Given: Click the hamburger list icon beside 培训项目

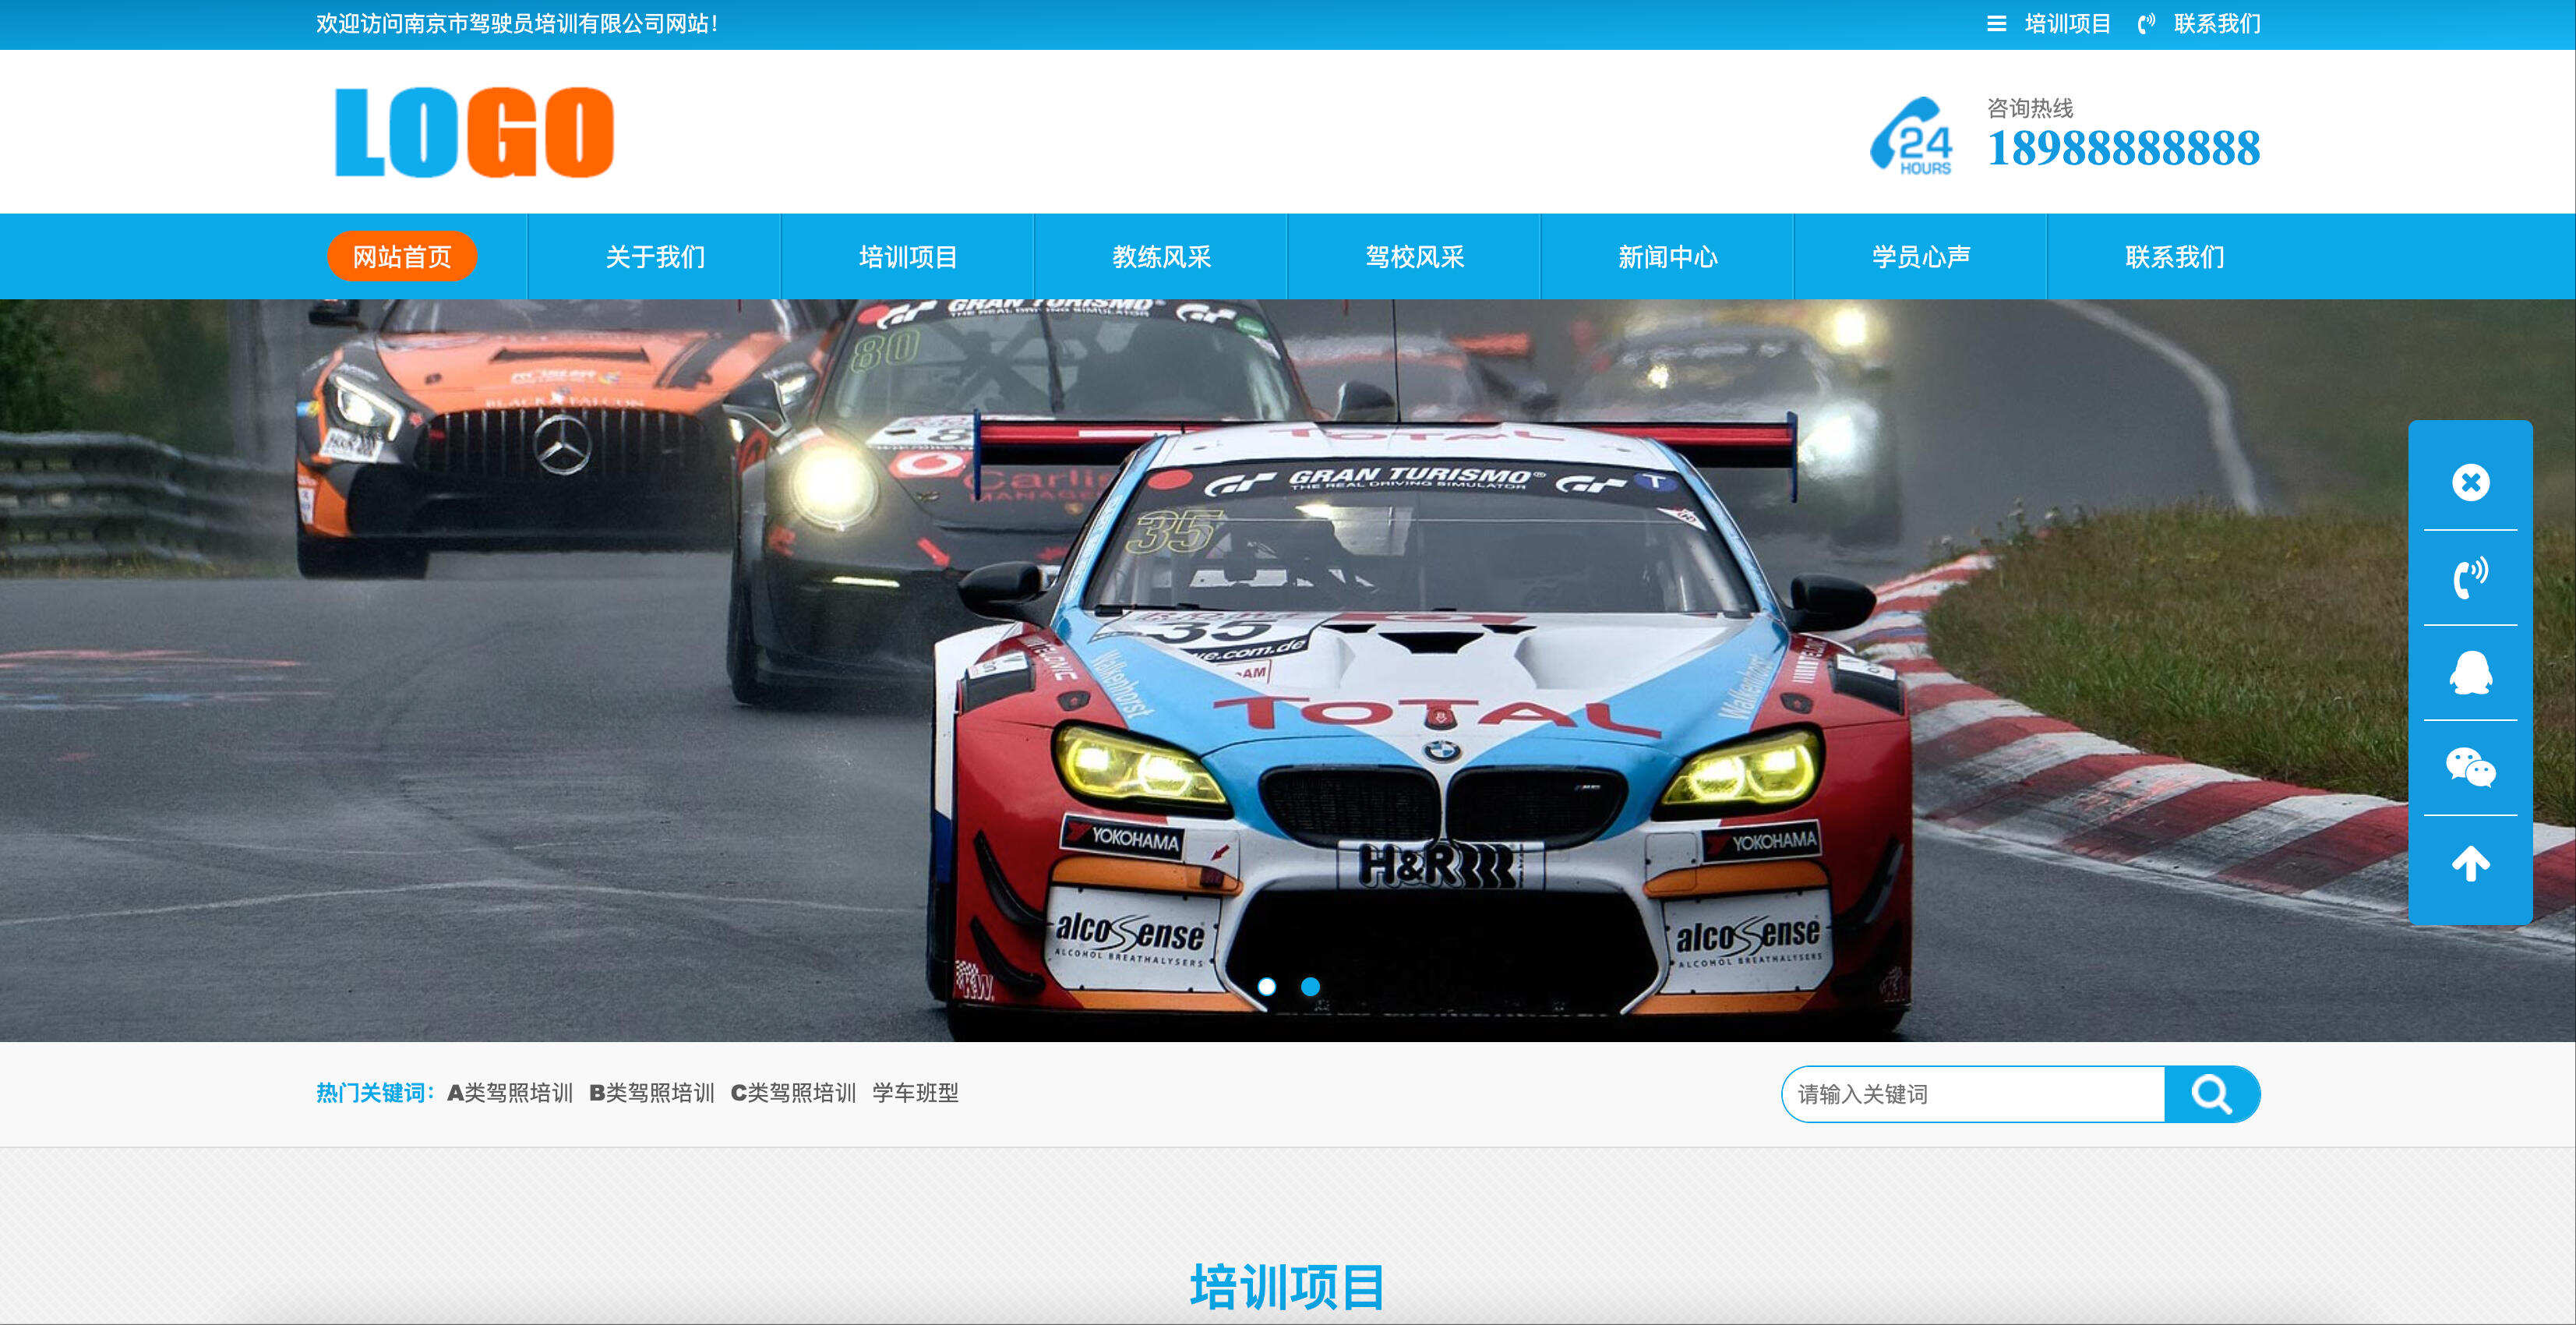Looking at the screenshot, I should point(1996,23).
